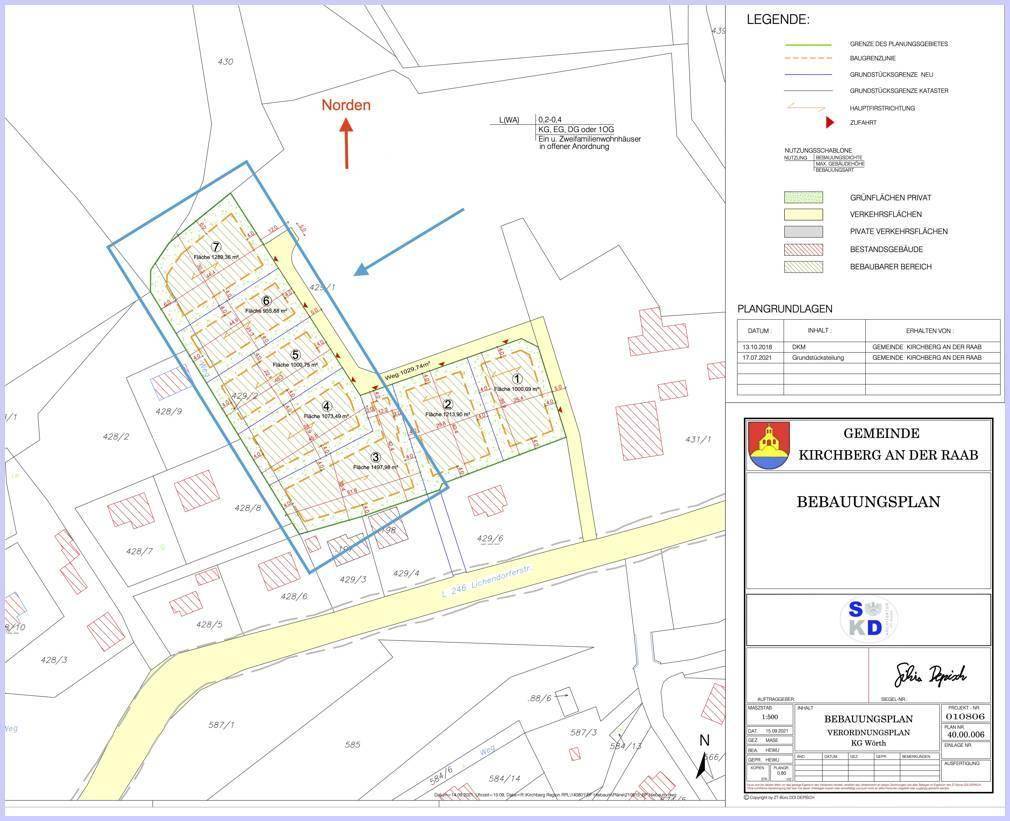The image size is (1010, 821).
Task: Click the Verkehrsflächen yellow swatch
Action: click(803, 214)
